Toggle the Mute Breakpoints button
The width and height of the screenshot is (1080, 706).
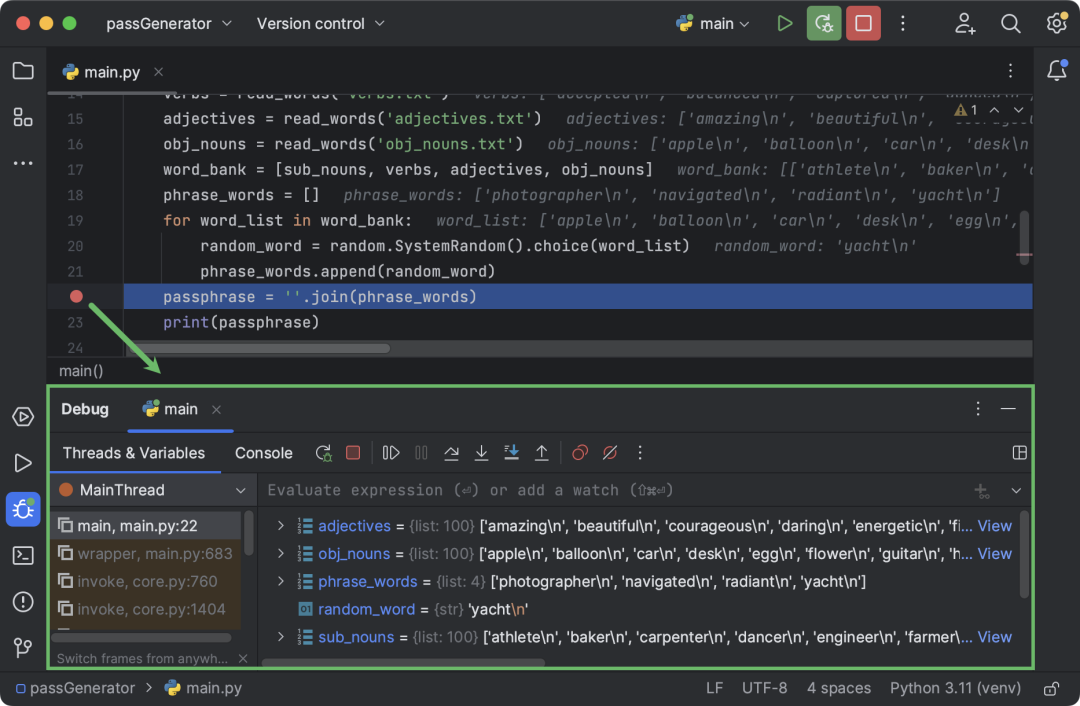[610, 453]
